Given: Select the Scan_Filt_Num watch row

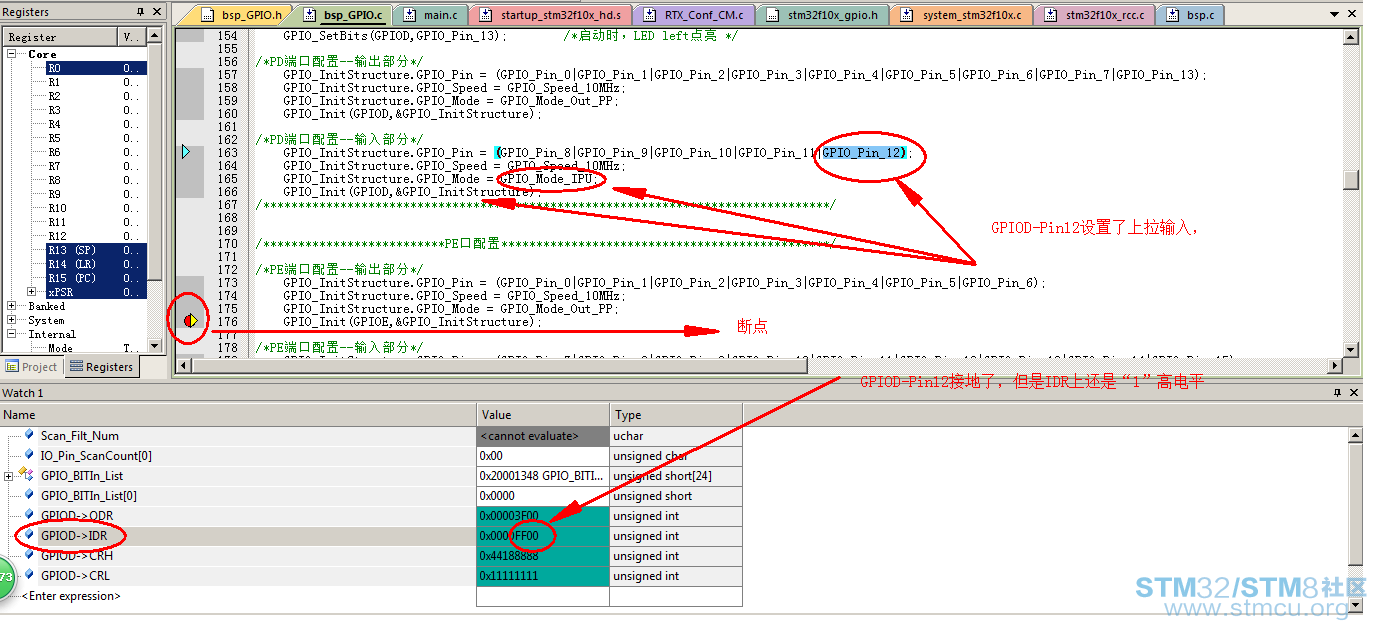Looking at the screenshot, I should [x=372, y=436].
